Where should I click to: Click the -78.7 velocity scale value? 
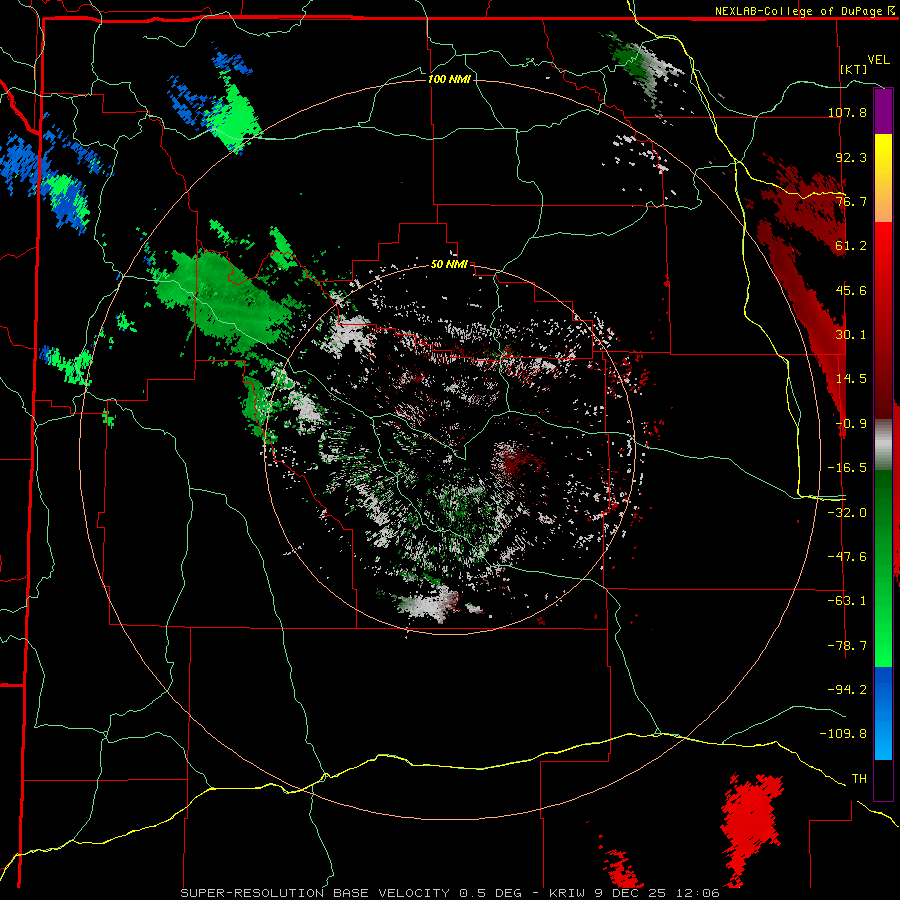point(847,646)
